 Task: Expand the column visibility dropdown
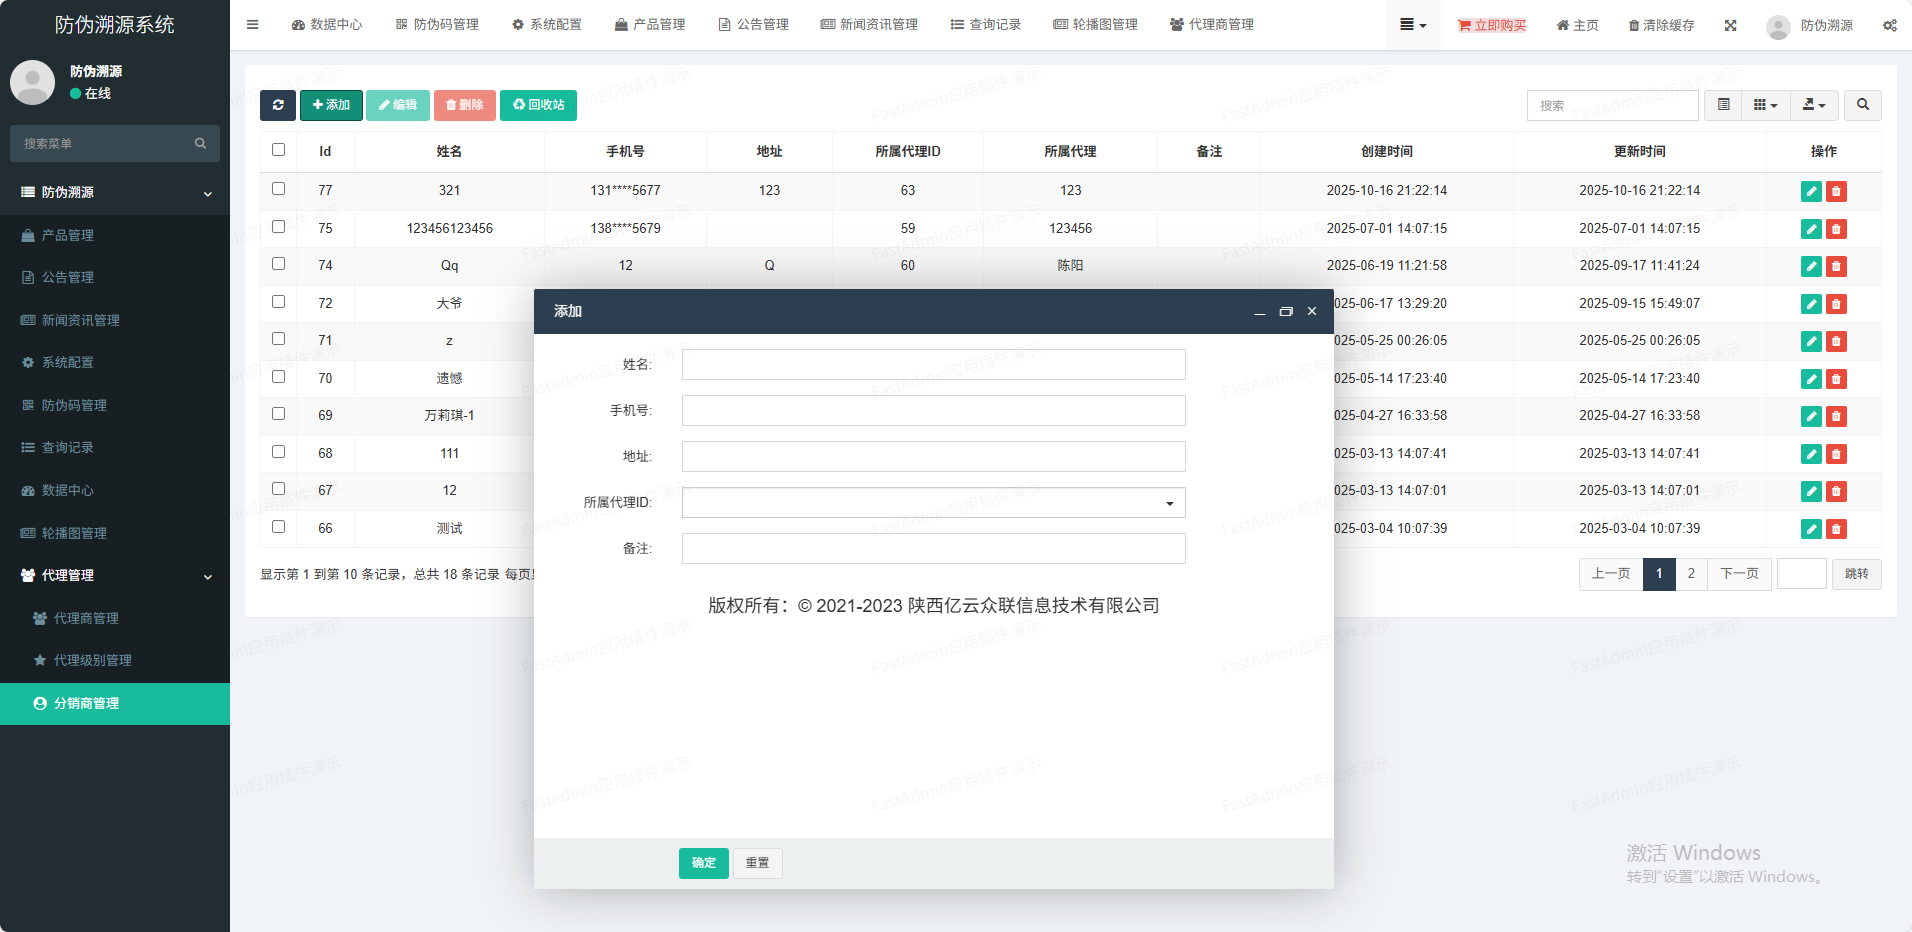[1765, 105]
